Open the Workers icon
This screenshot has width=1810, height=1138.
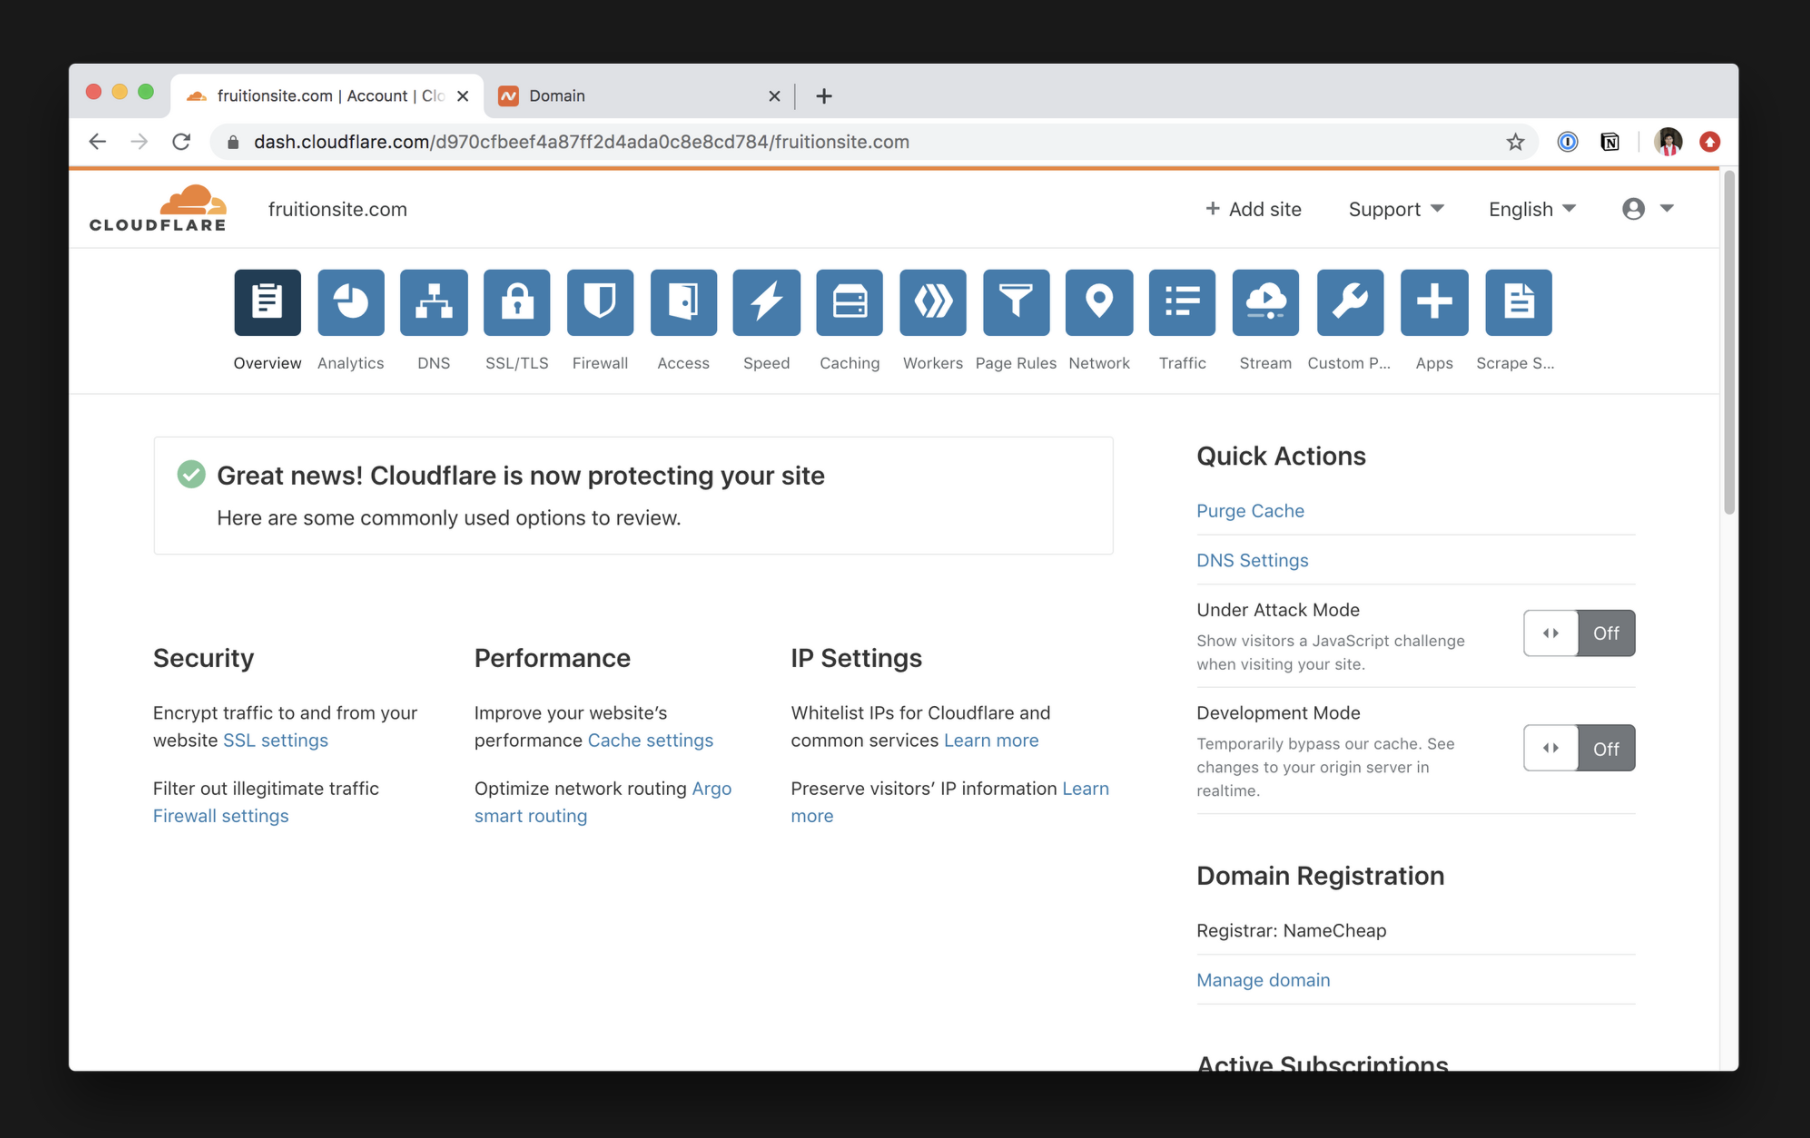click(x=932, y=302)
